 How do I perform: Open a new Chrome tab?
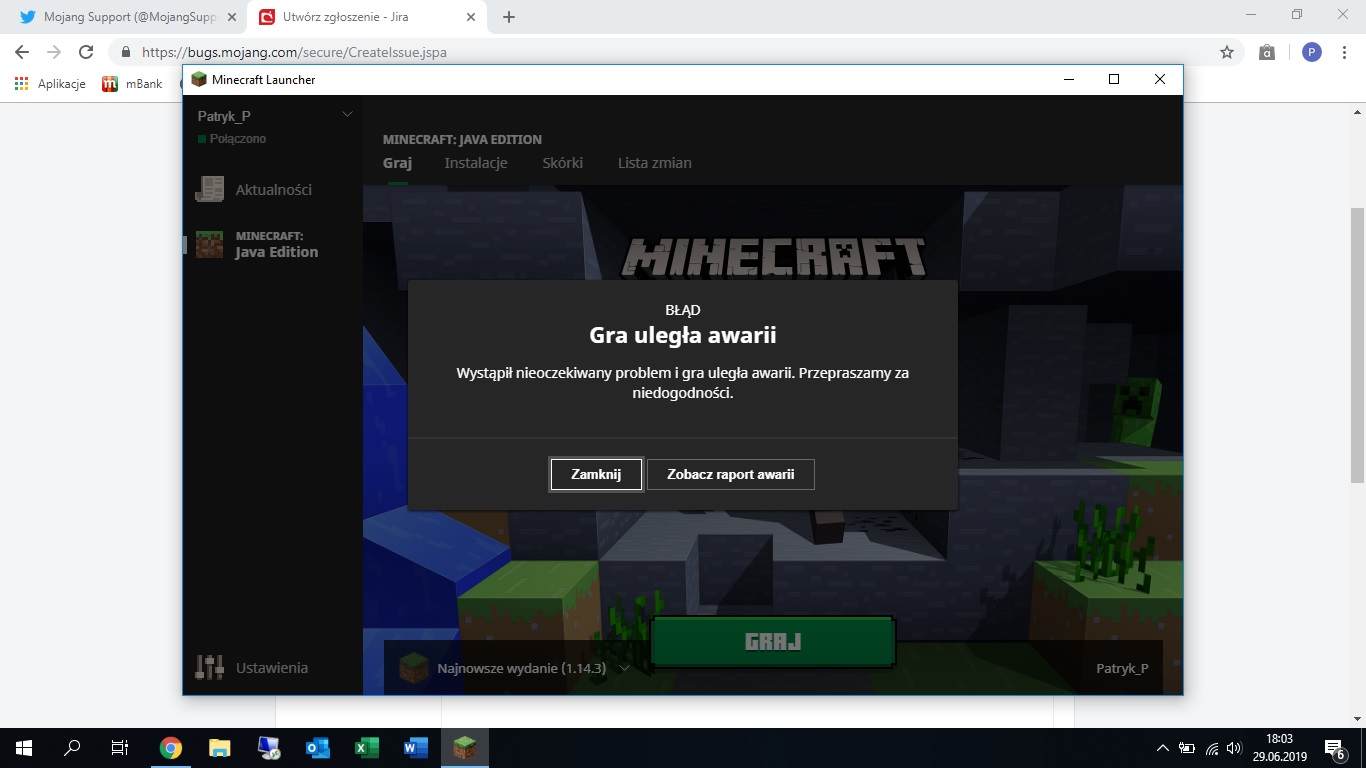(509, 17)
